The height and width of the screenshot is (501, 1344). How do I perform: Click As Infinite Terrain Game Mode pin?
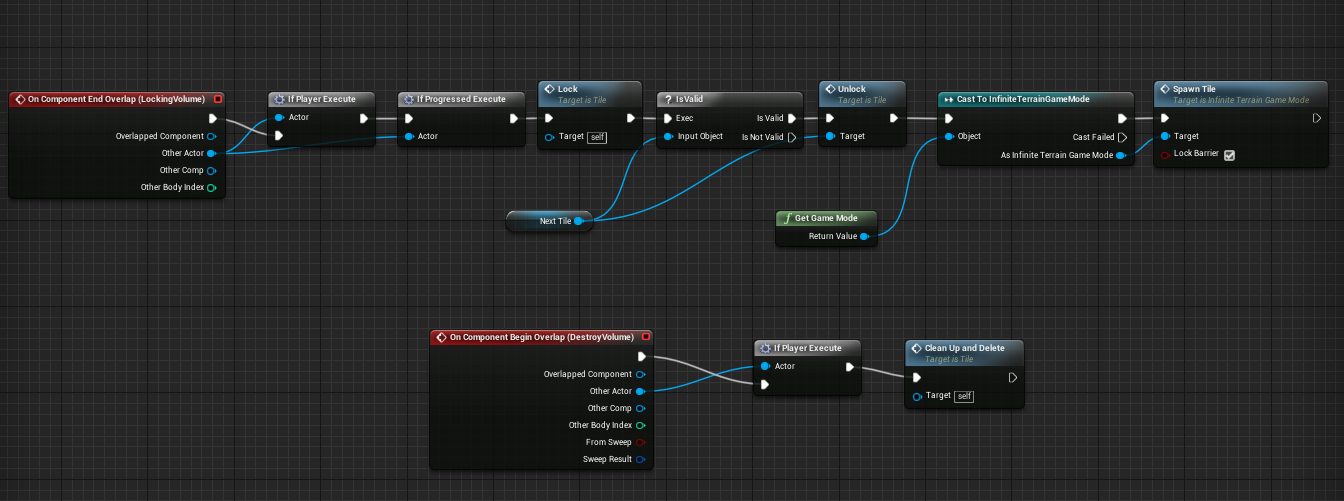[1121, 155]
